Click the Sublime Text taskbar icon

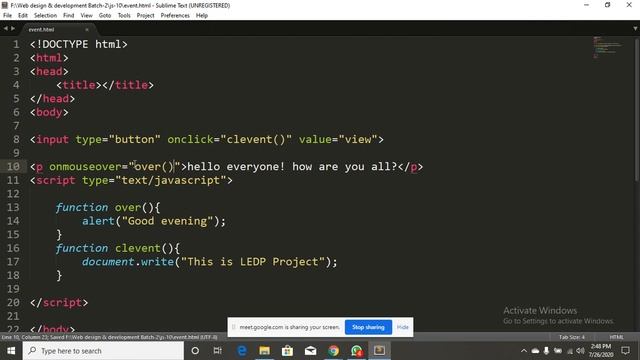coord(380,351)
